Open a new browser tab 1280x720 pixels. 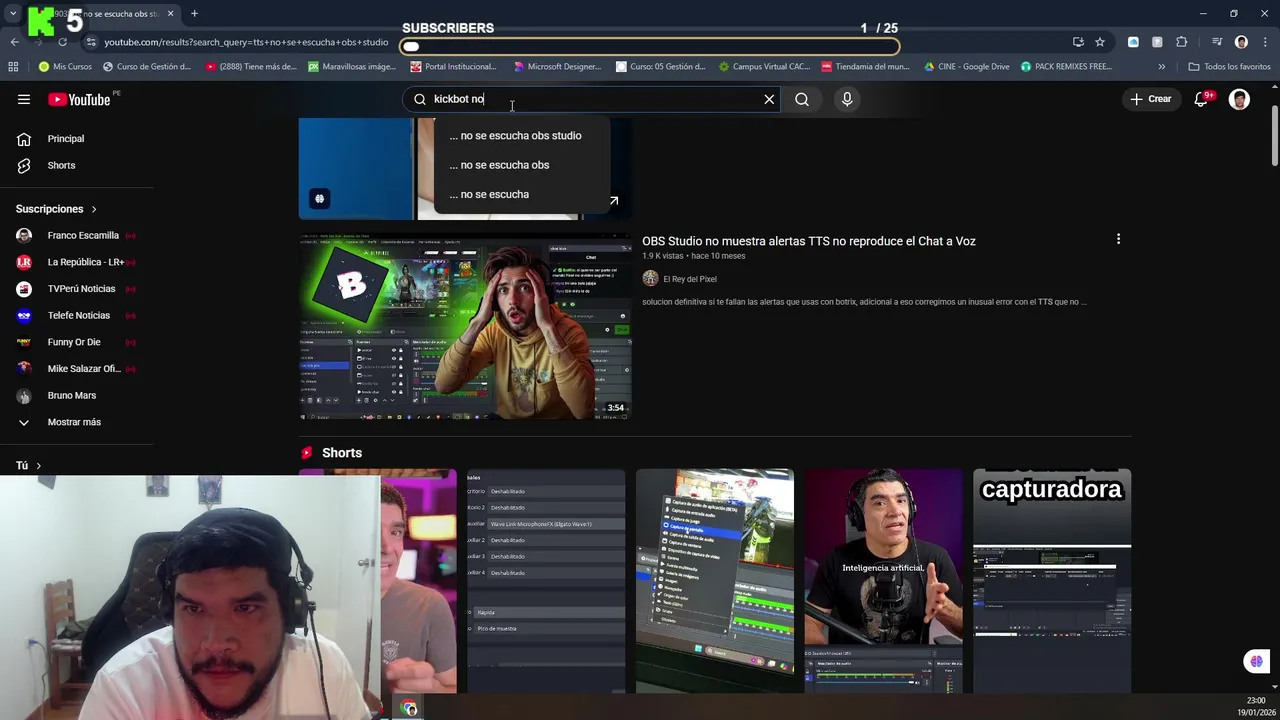194,14
